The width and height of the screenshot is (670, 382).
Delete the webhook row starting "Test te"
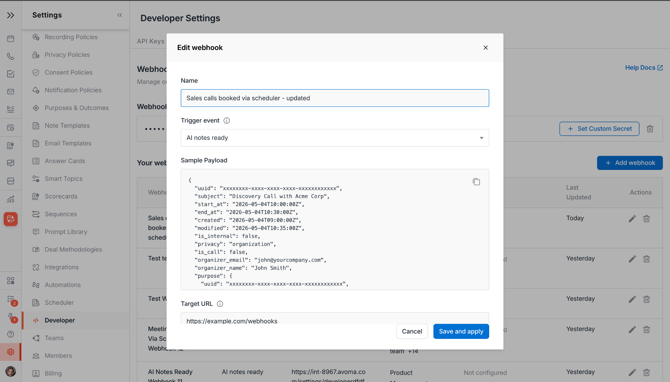[646, 259]
